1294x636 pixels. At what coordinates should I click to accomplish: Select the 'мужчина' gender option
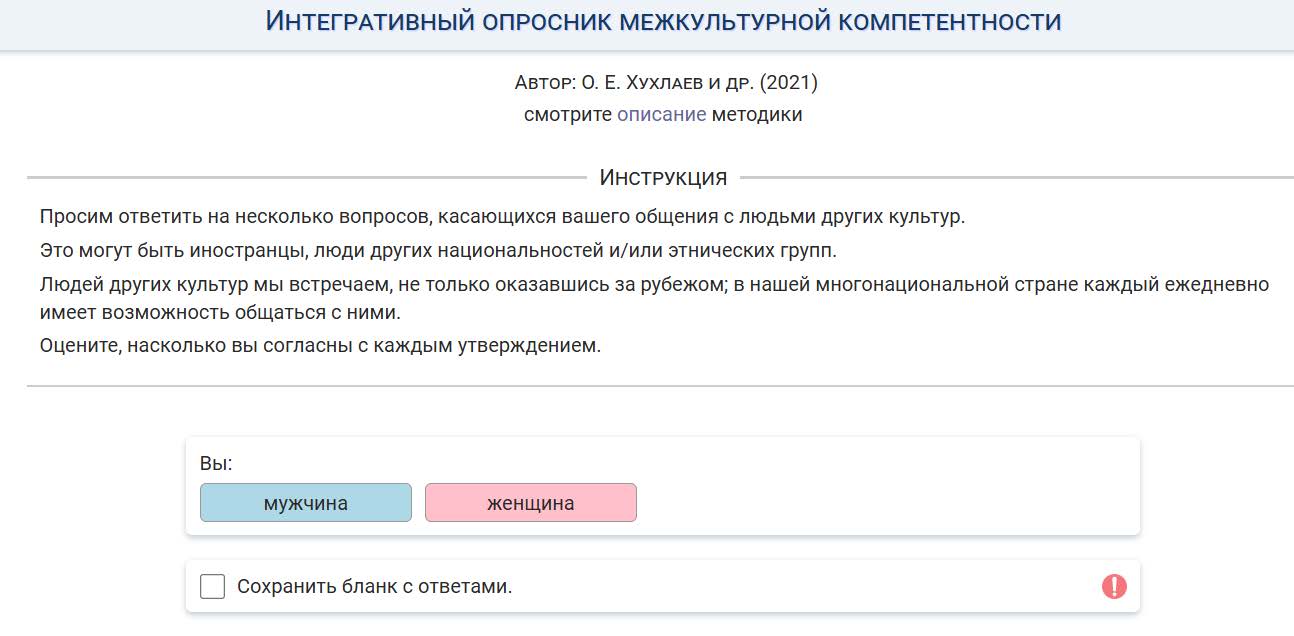point(305,503)
